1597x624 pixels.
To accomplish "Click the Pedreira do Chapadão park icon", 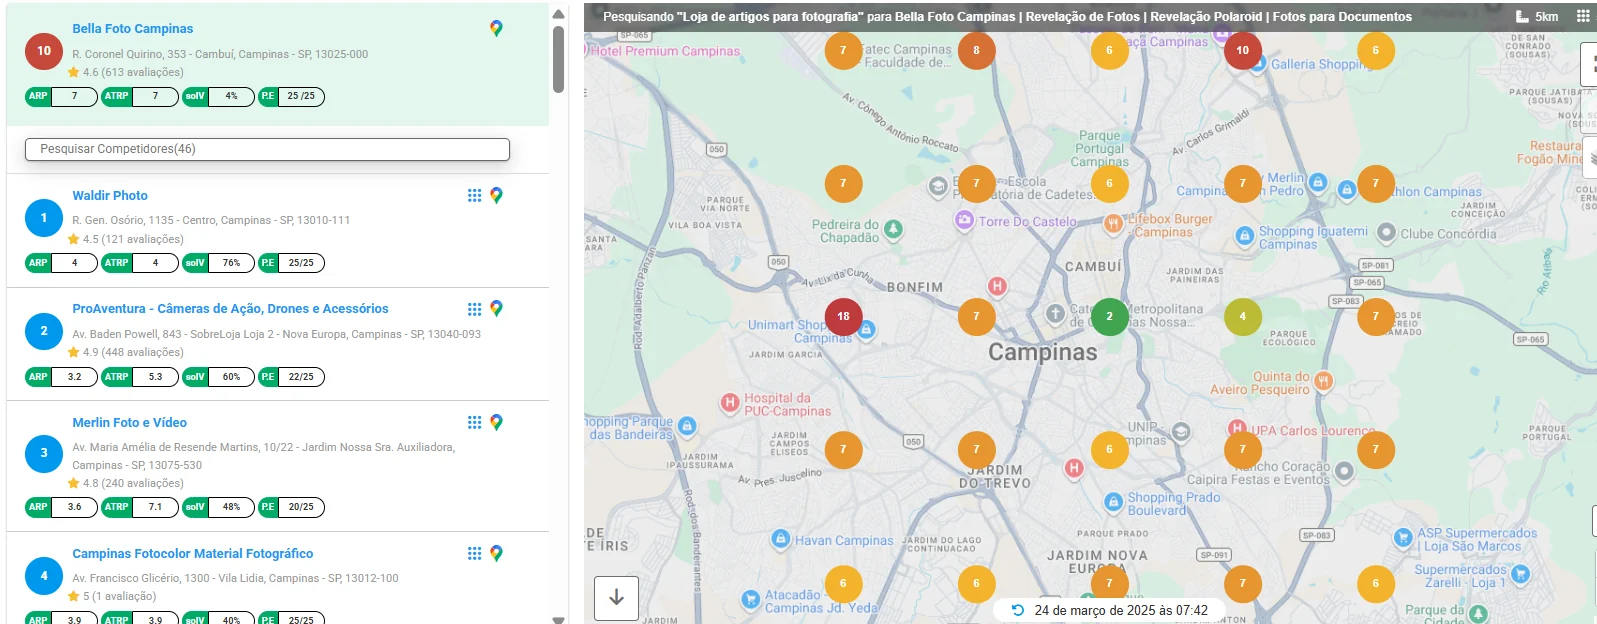I will 893,229.
